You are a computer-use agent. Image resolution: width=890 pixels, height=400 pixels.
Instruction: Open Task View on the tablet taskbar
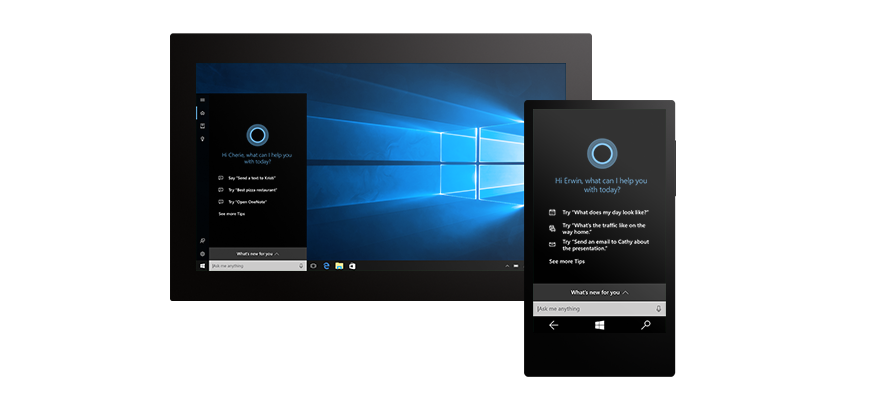click(313, 266)
